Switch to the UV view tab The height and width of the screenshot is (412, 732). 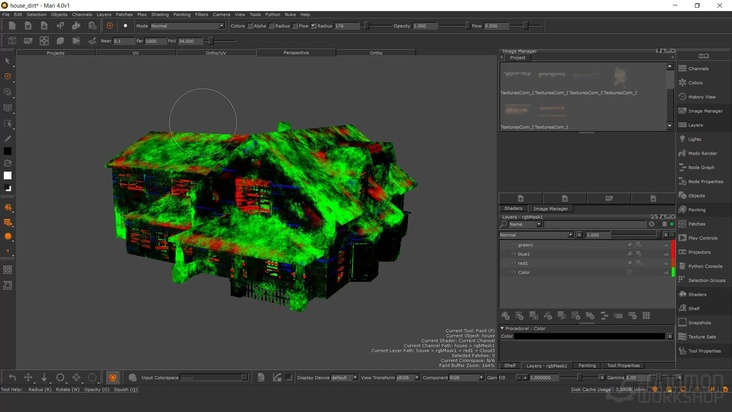(x=135, y=53)
